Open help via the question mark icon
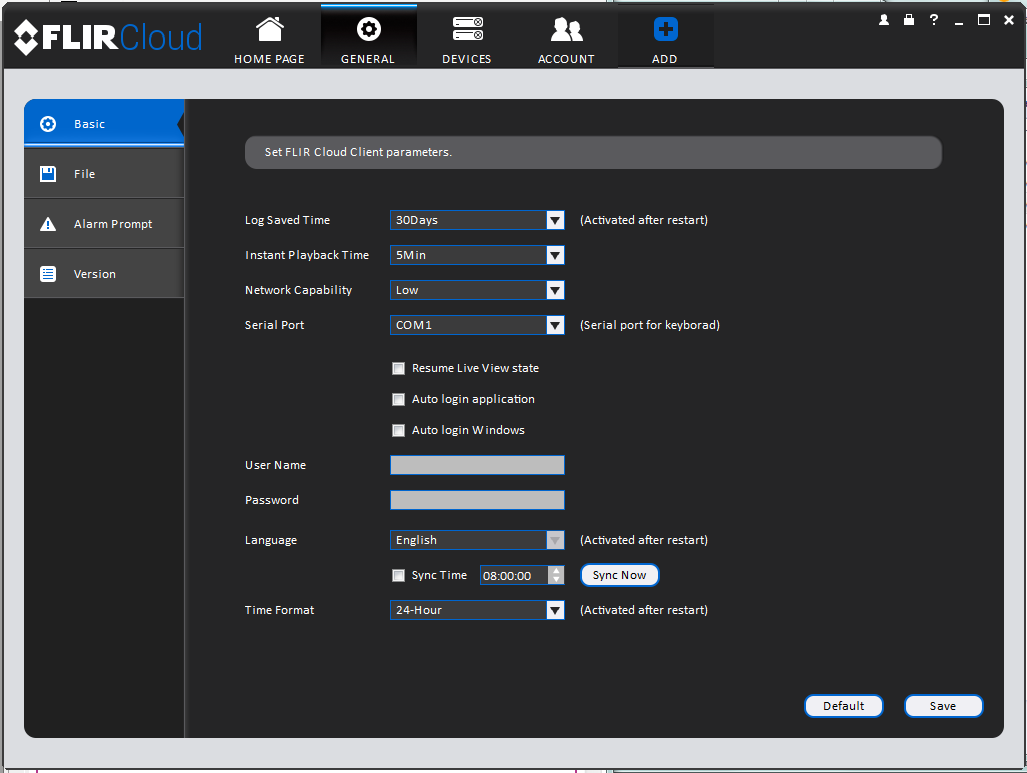 click(934, 20)
